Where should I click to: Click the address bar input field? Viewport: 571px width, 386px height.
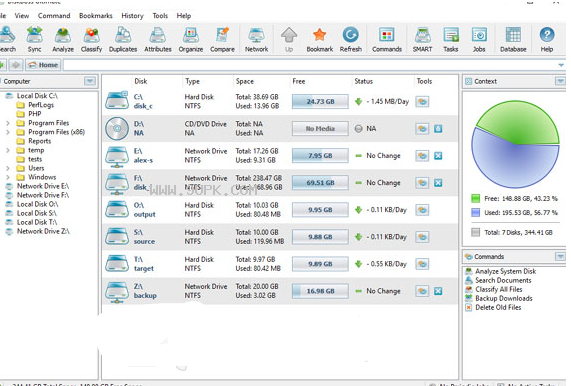[x=310, y=65]
